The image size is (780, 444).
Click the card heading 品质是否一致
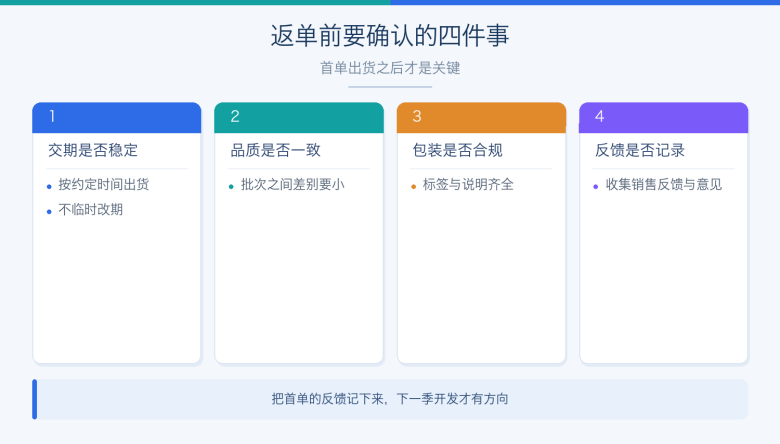click(x=276, y=150)
